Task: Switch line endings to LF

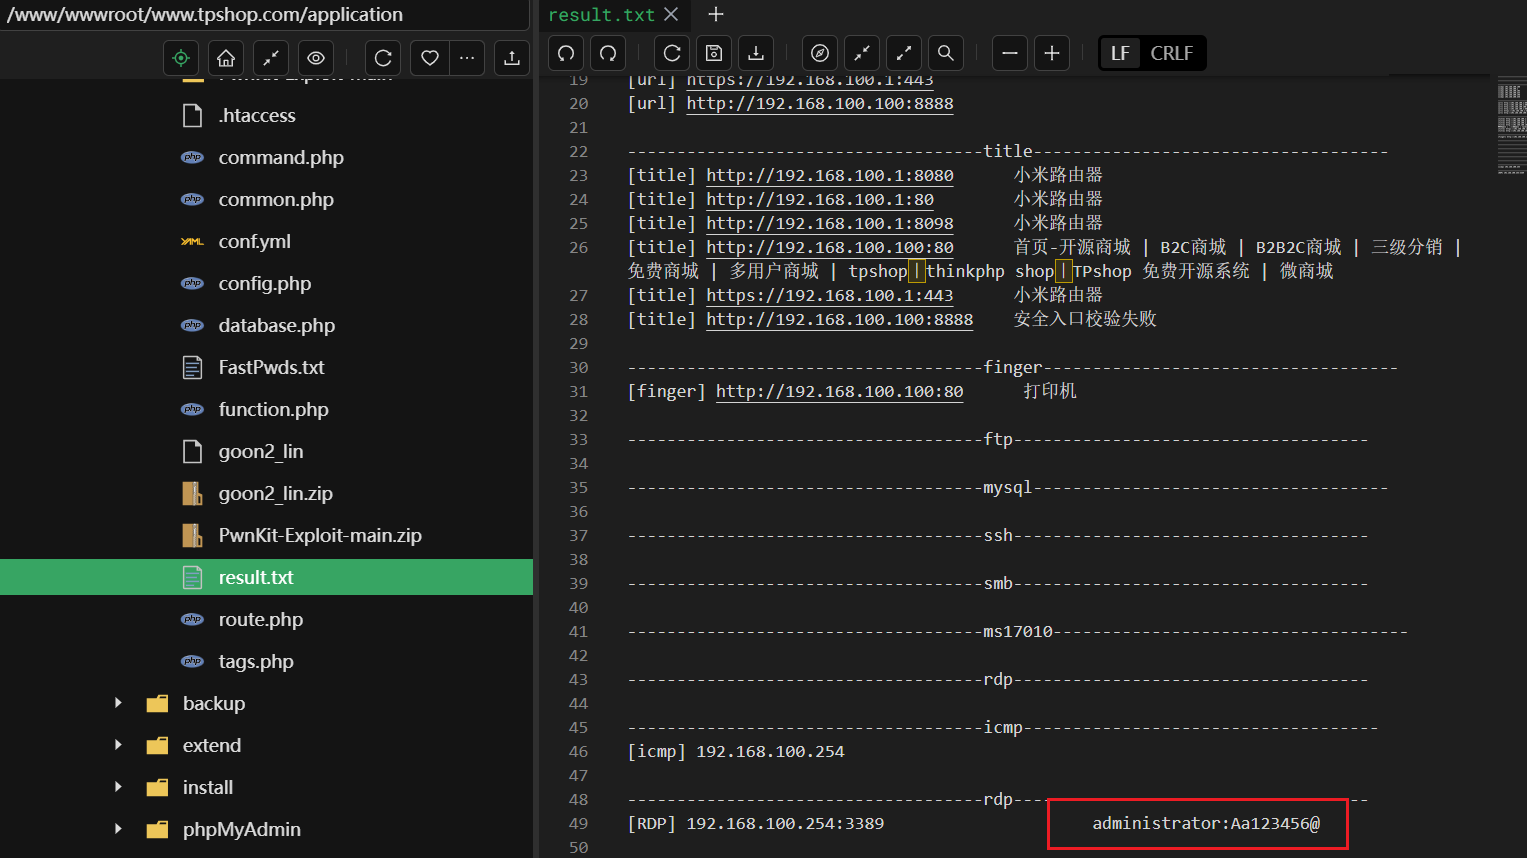Action: click(x=1120, y=53)
